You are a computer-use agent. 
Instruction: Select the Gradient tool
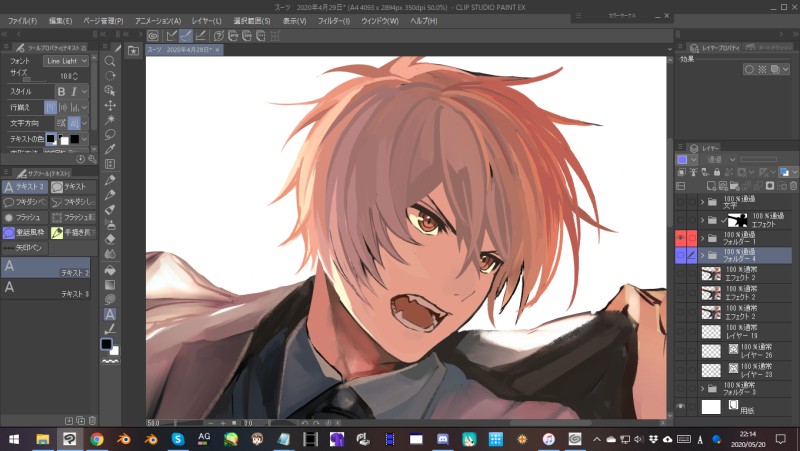pyautogui.click(x=110, y=285)
